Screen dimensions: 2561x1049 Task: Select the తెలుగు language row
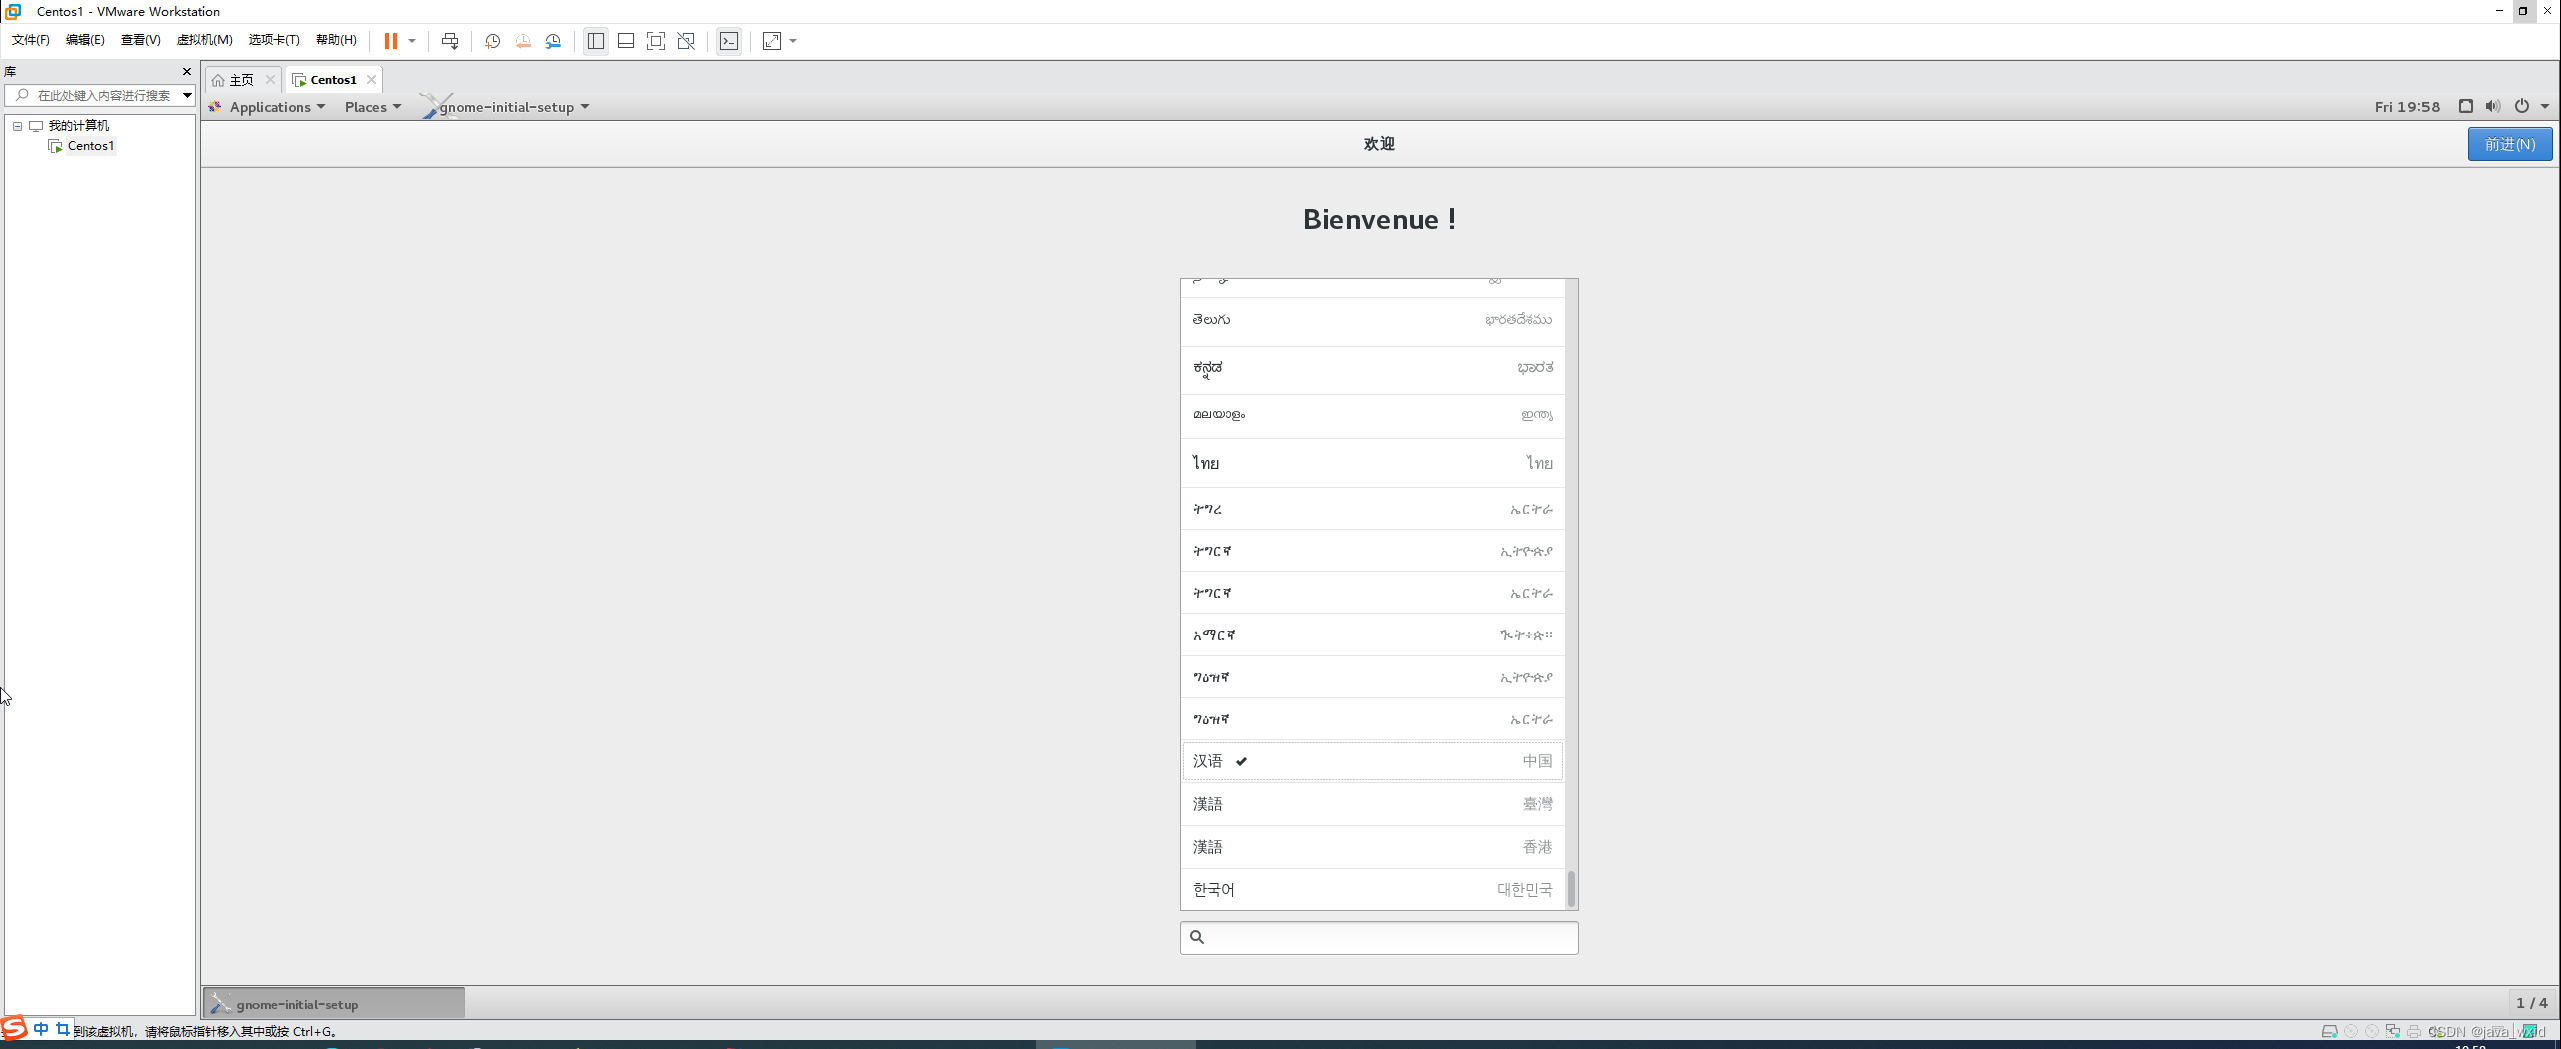pyautogui.click(x=1373, y=321)
